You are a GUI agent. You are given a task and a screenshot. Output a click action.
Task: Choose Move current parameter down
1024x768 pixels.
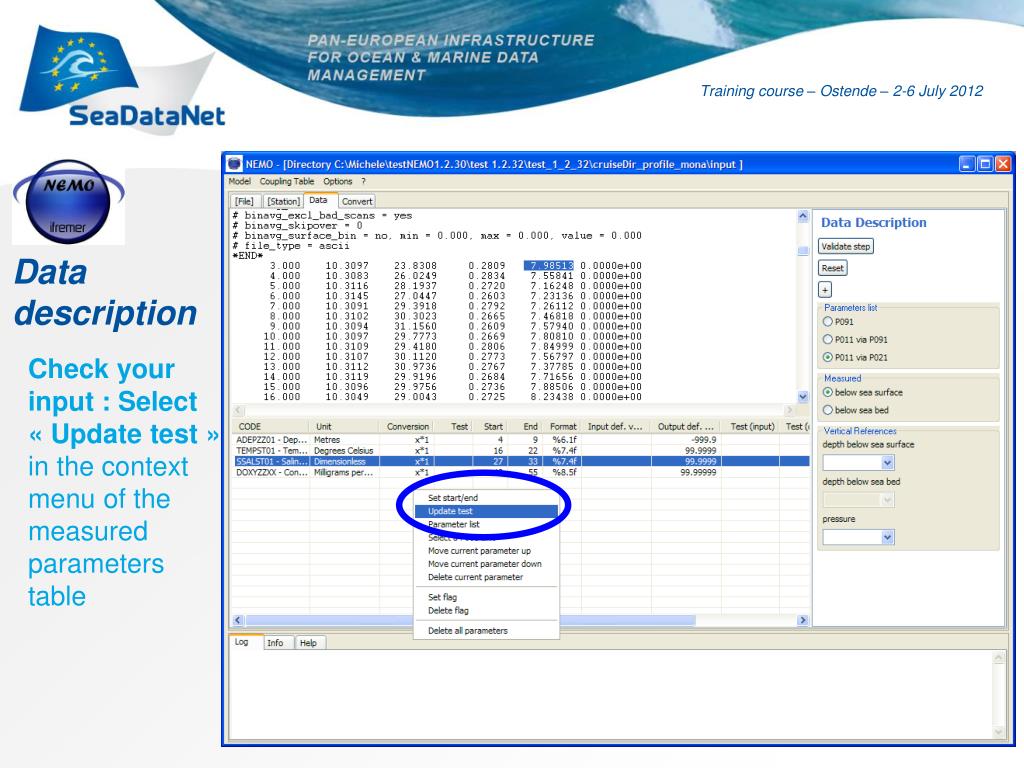click(486, 564)
